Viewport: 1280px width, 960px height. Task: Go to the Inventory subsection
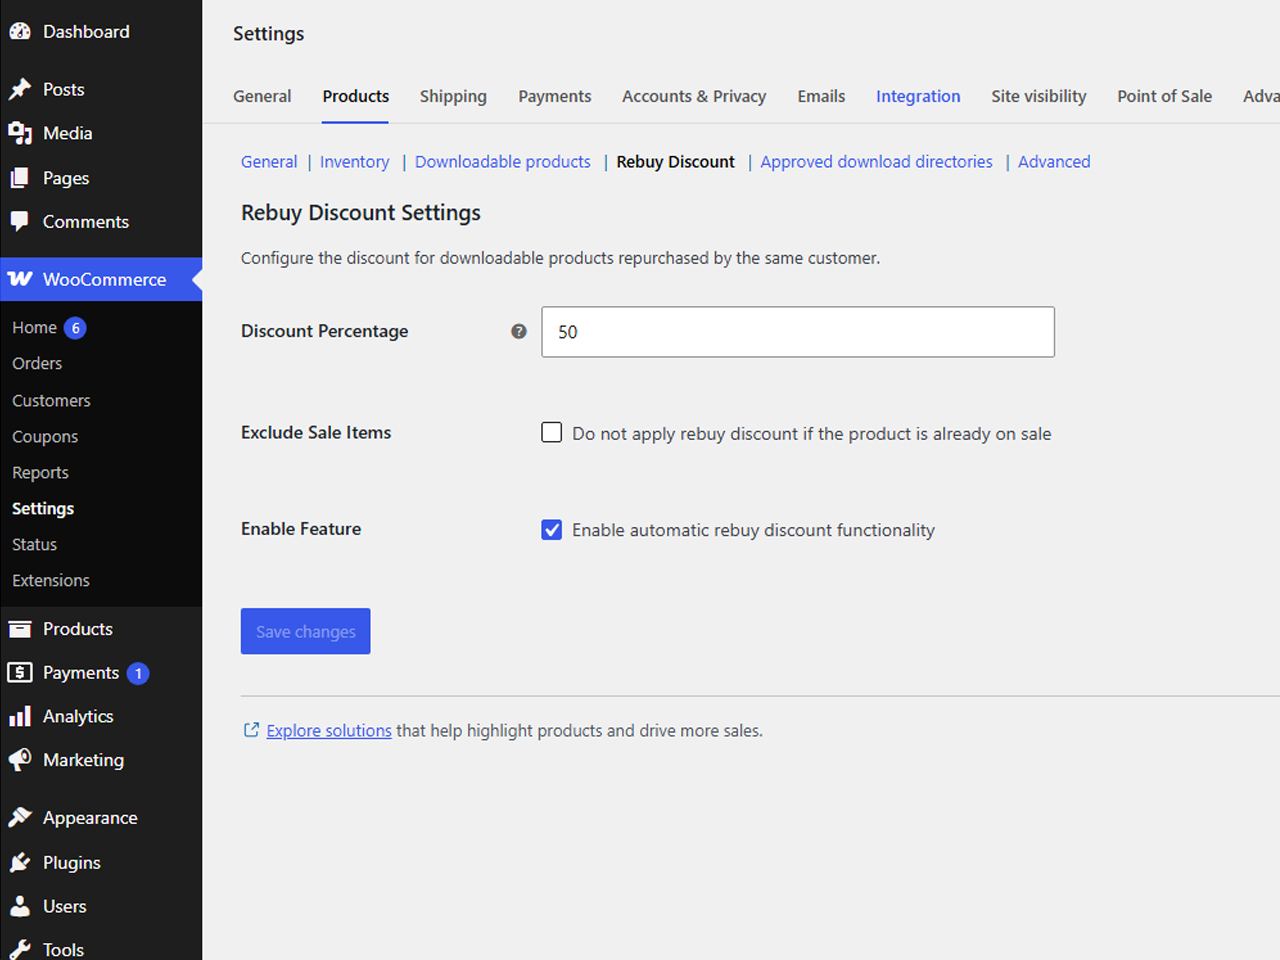[x=355, y=162]
